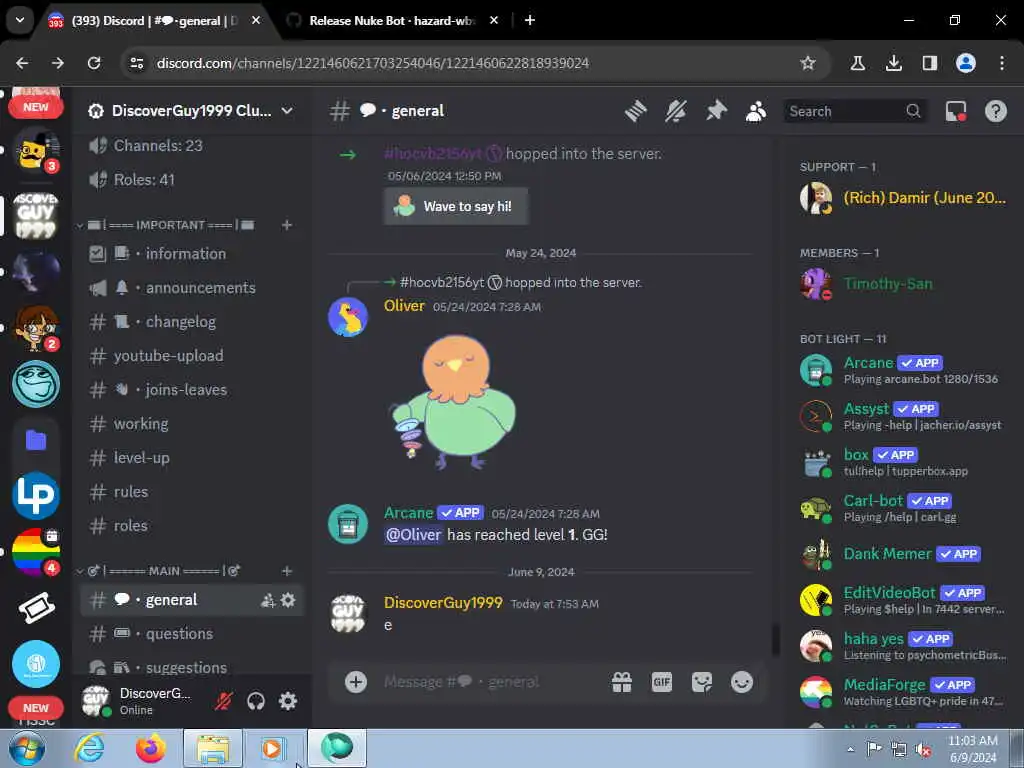Screen dimensions: 1024x768
Task: Open MediaForge in member list
Action: coord(903,692)
